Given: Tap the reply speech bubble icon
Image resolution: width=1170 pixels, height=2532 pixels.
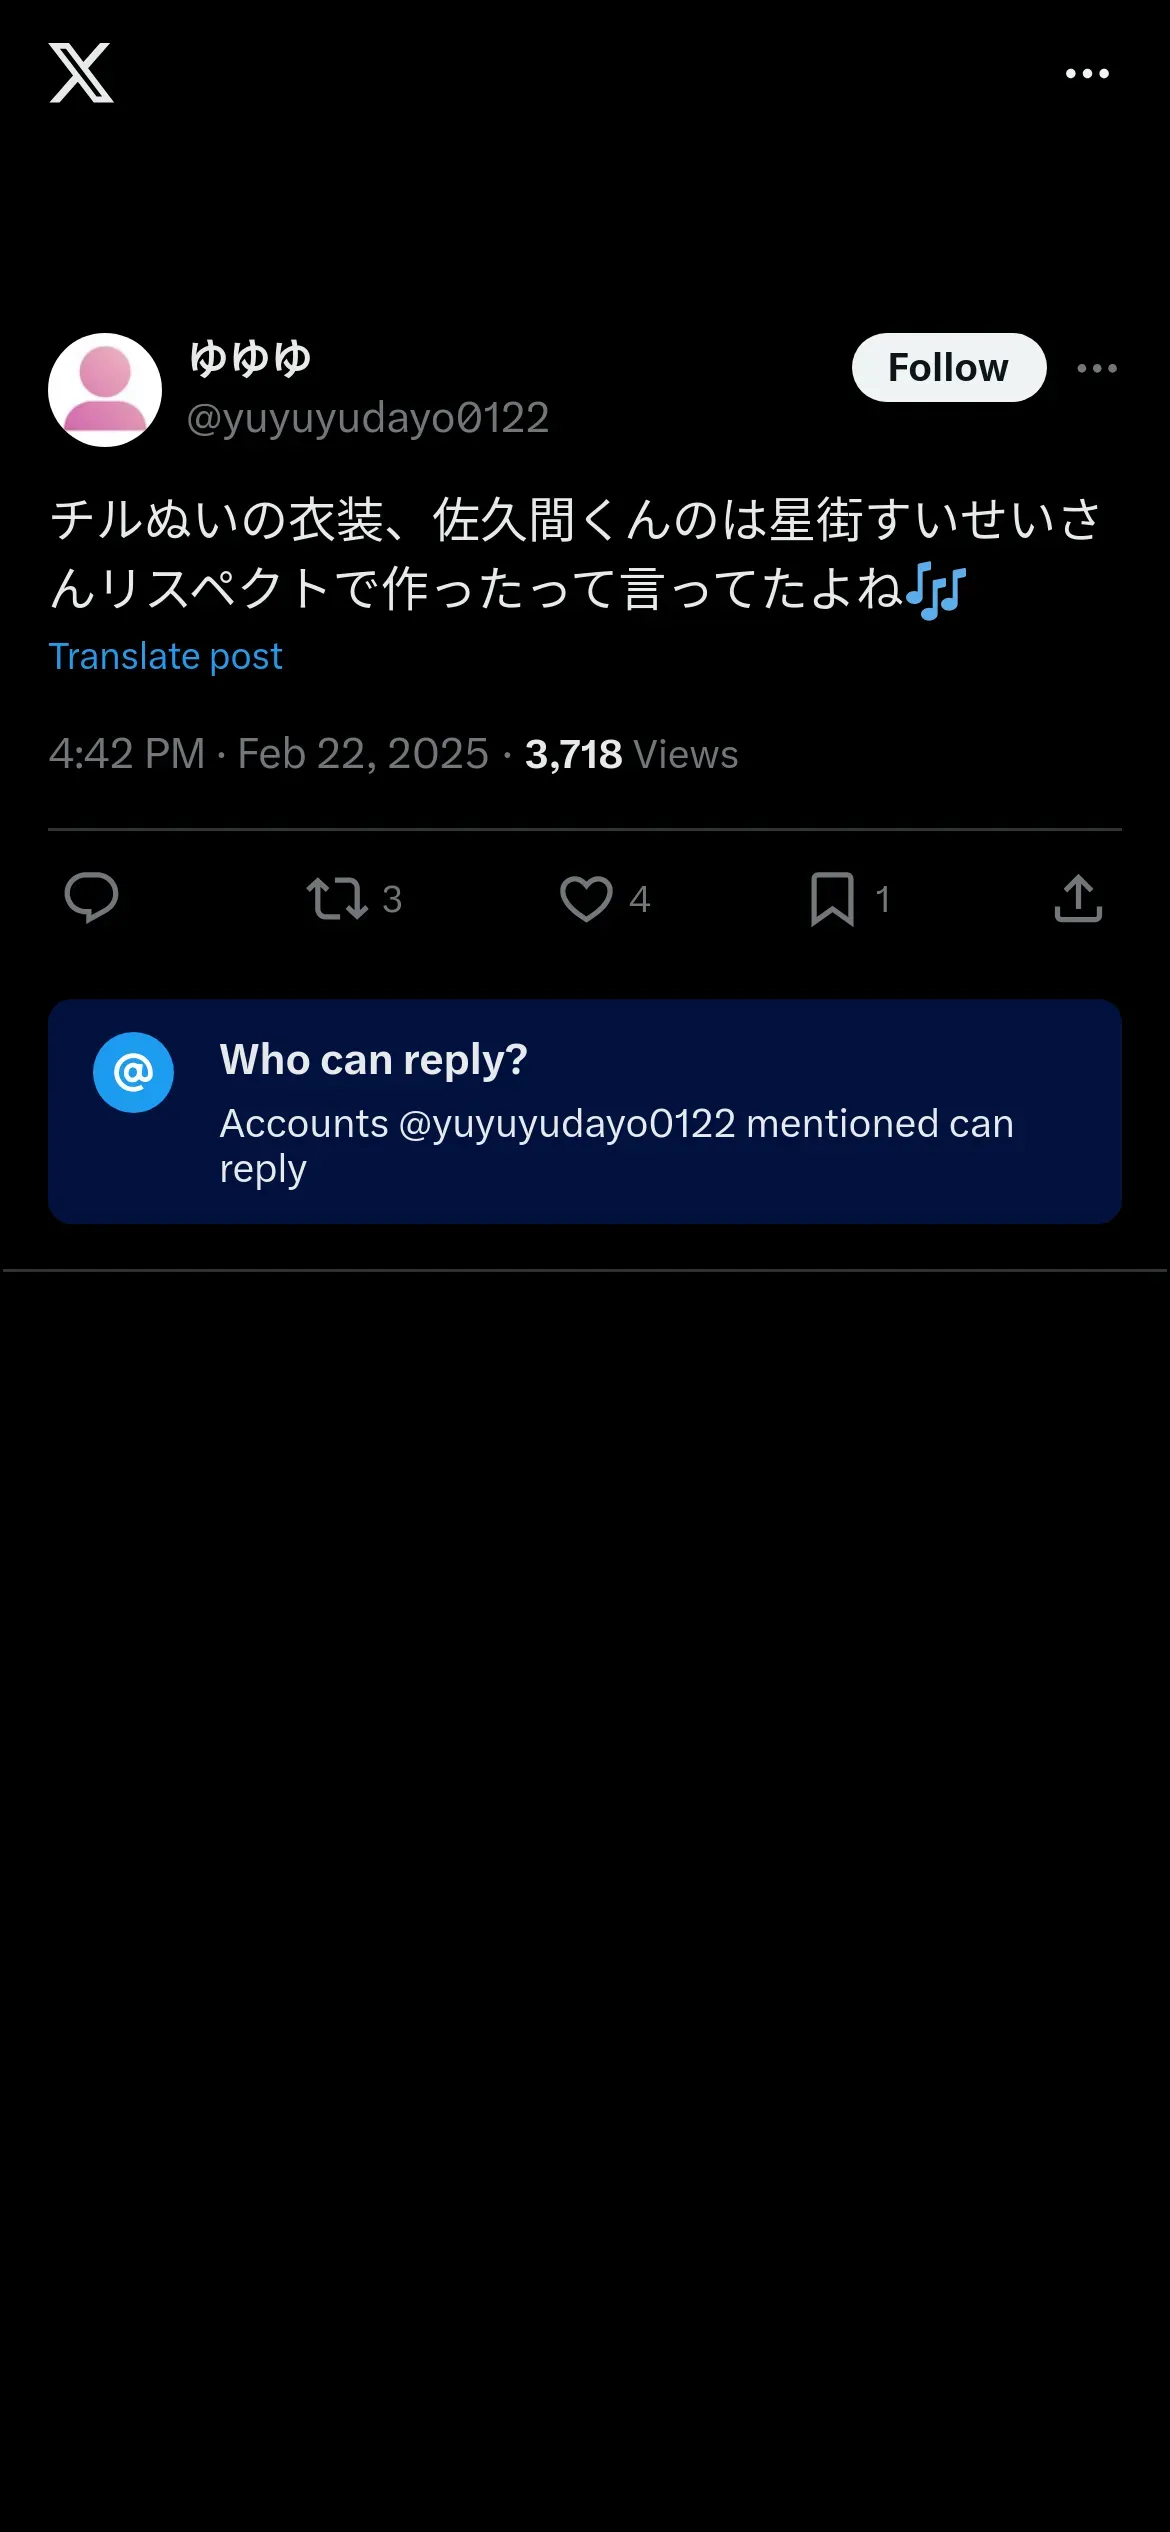Looking at the screenshot, I should click(91, 898).
